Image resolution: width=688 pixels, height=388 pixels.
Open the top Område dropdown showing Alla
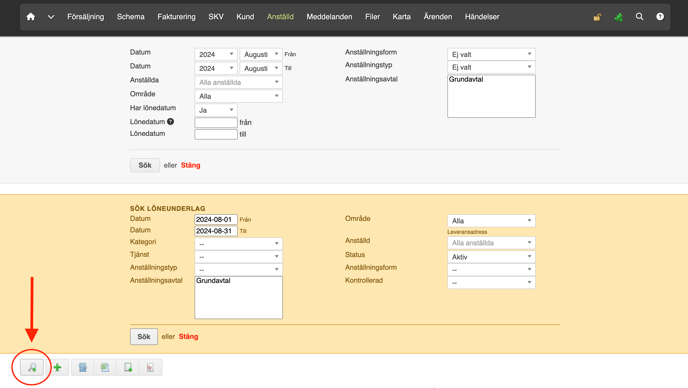coord(238,96)
